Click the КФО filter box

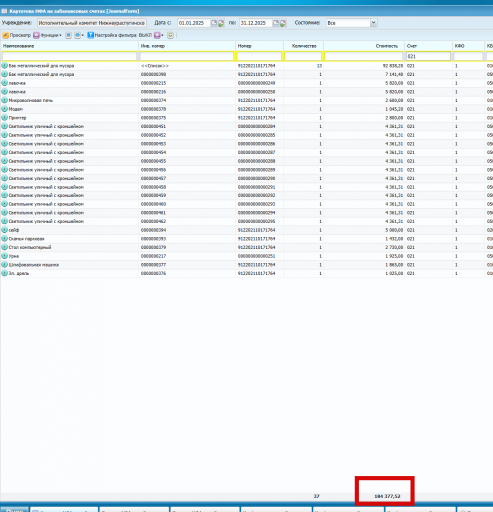(x=468, y=56)
